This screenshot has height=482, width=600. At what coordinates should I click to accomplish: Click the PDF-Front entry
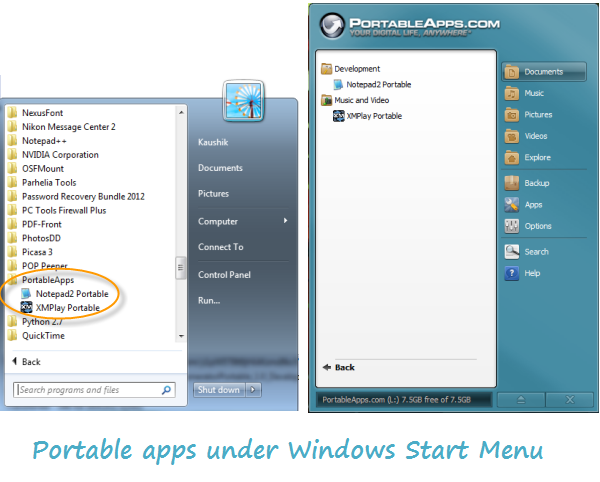34,224
